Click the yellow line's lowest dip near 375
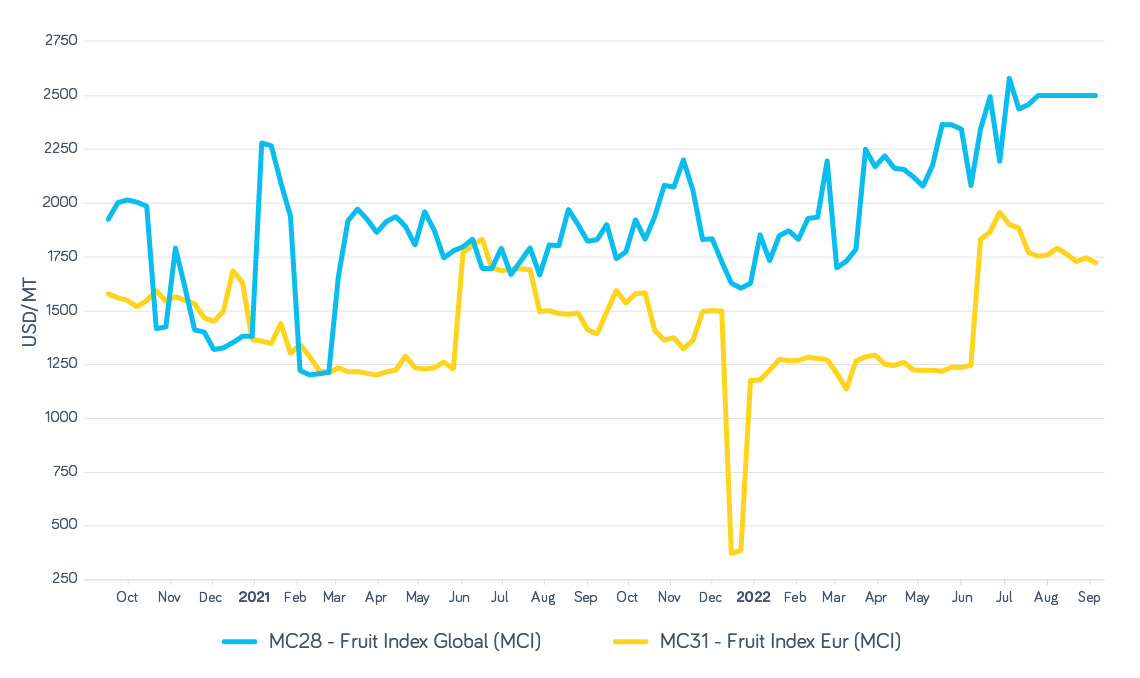1140x678 pixels. (x=733, y=552)
